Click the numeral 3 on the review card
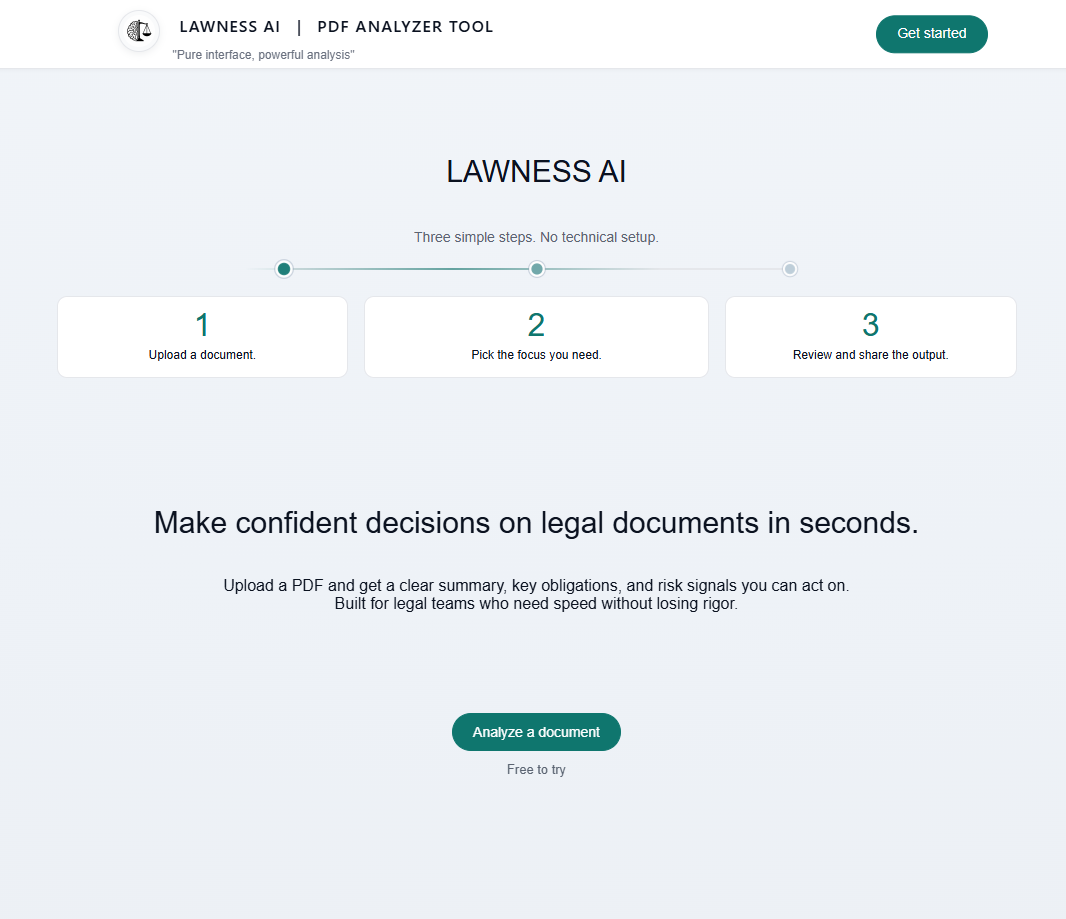This screenshot has width=1066, height=919. coord(870,324)
